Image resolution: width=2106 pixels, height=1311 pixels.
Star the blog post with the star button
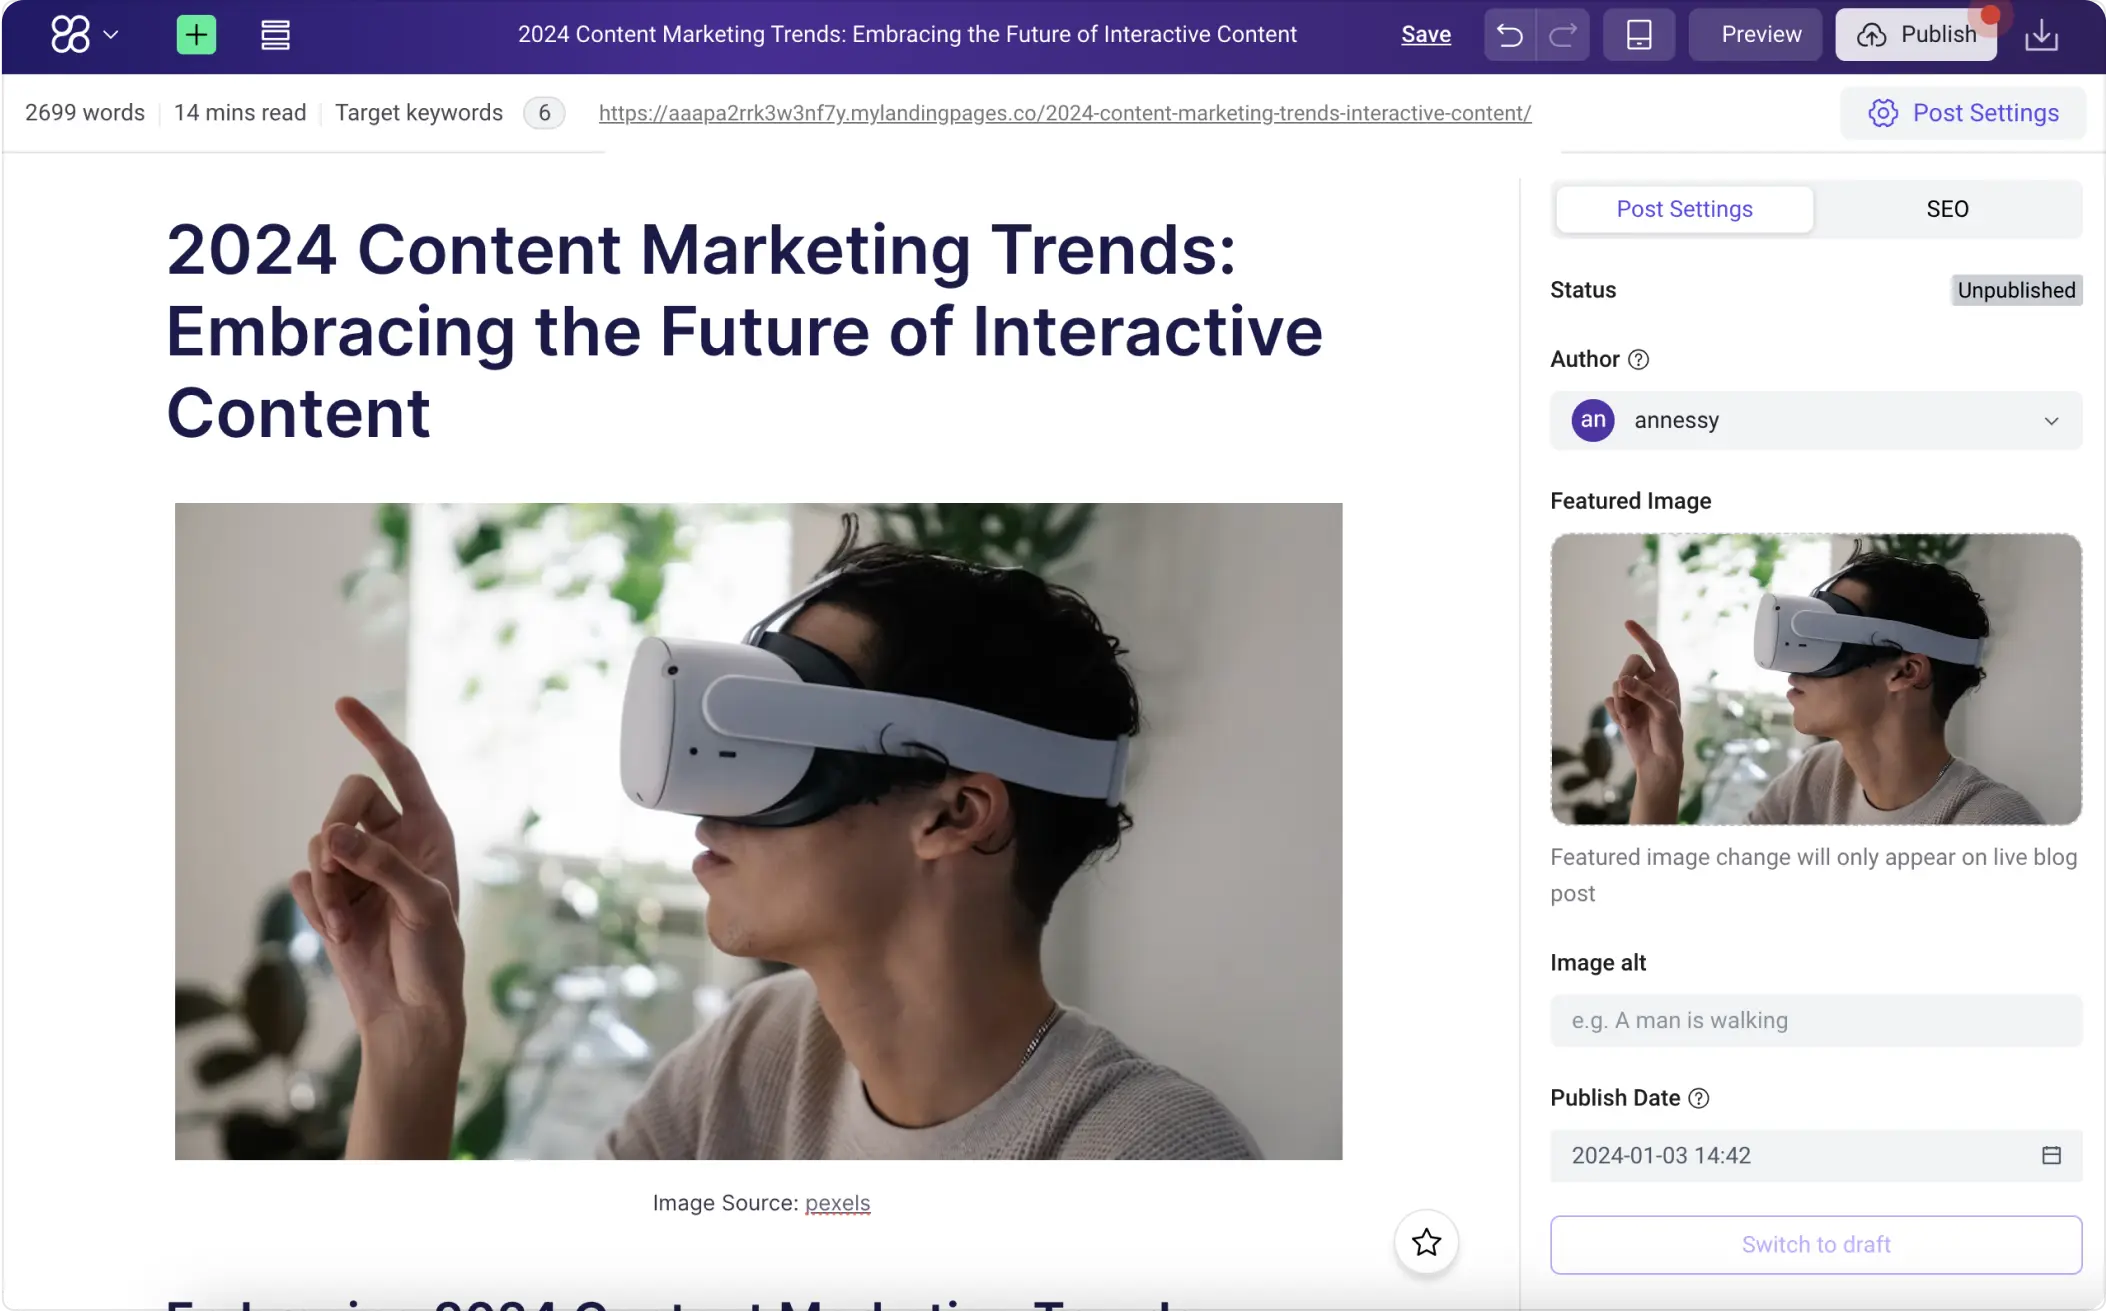(1425, 1242)
